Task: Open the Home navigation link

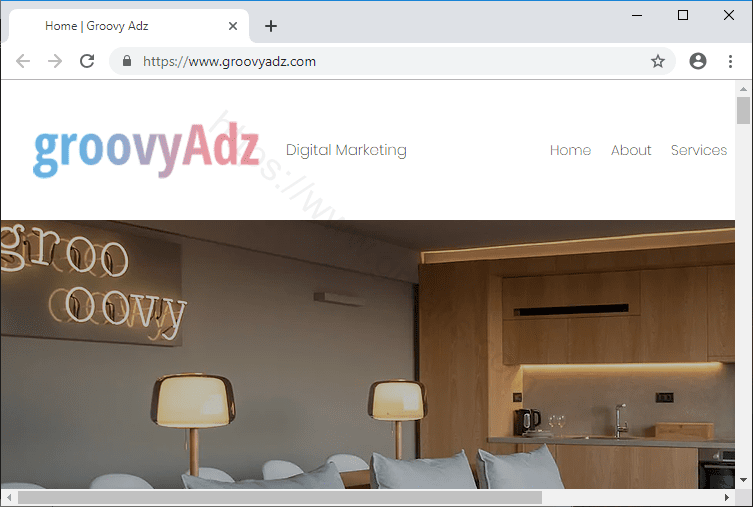Action: point(570,150)
